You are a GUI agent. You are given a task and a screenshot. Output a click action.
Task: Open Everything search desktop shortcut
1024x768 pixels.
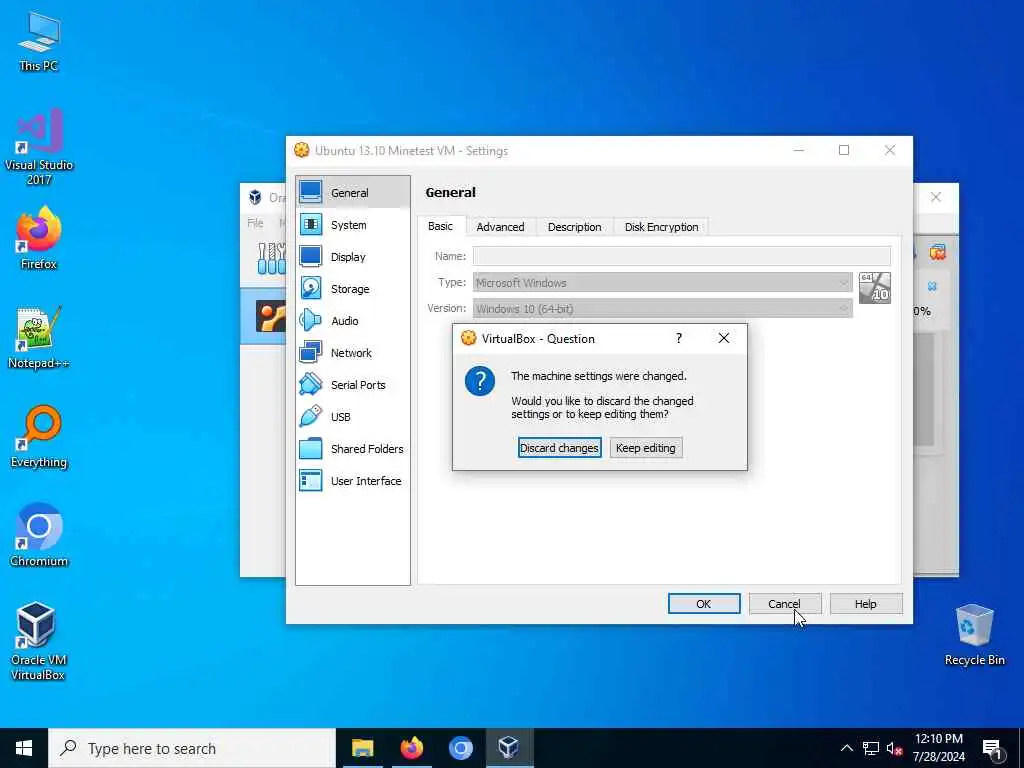(39, 437)
